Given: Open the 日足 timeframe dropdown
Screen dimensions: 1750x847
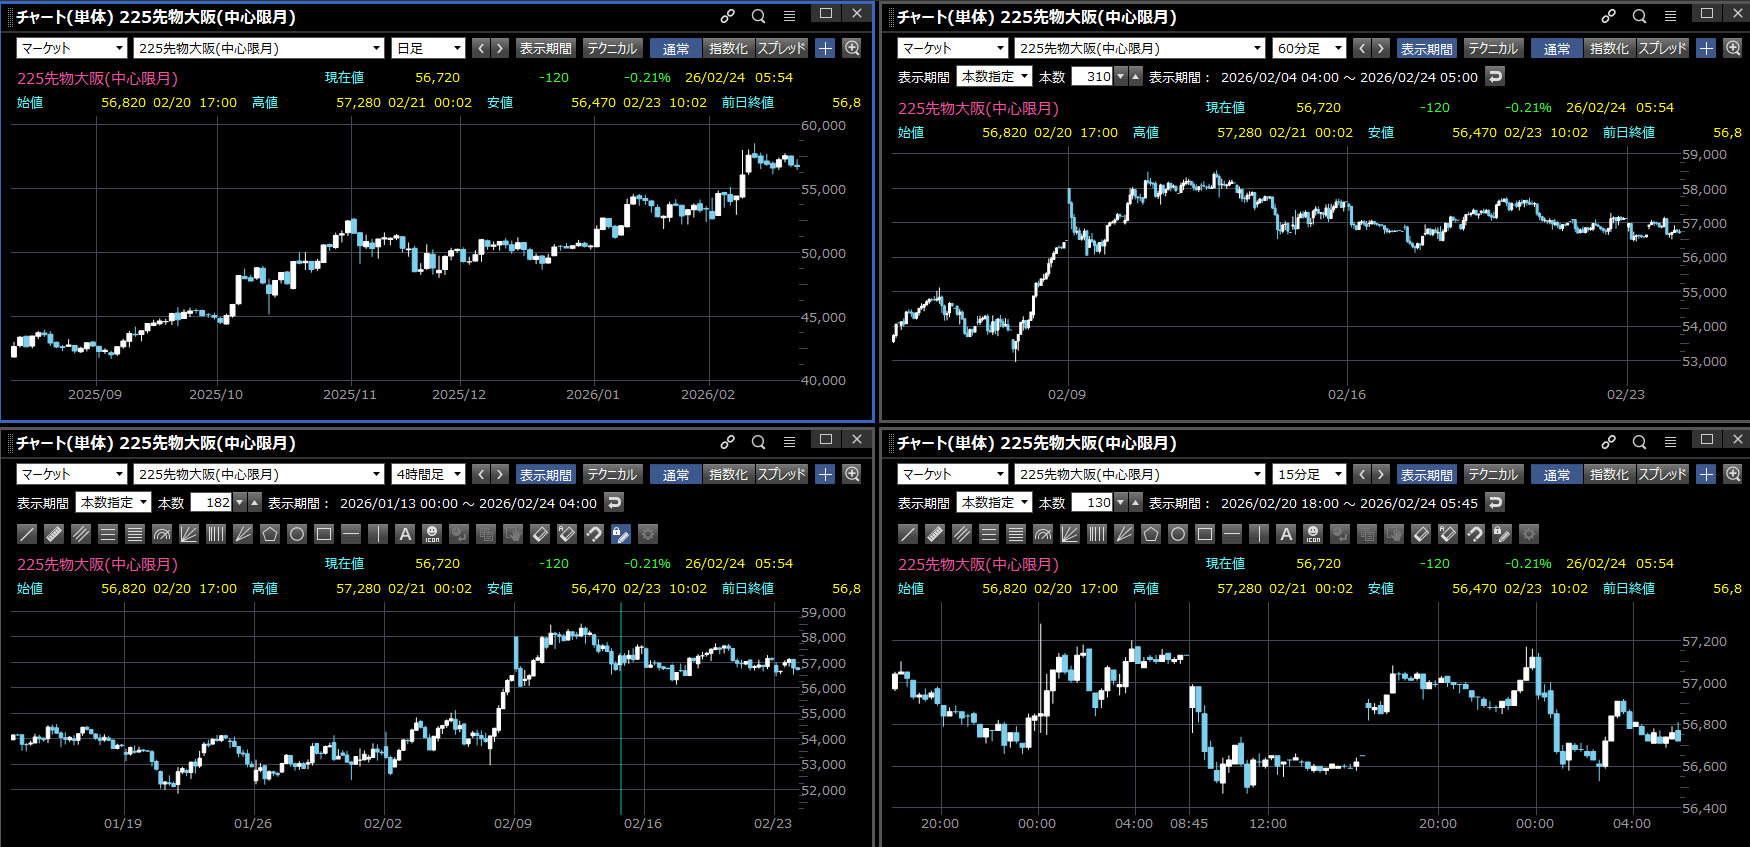Looking at the screenshot, I should click(429, 48).
